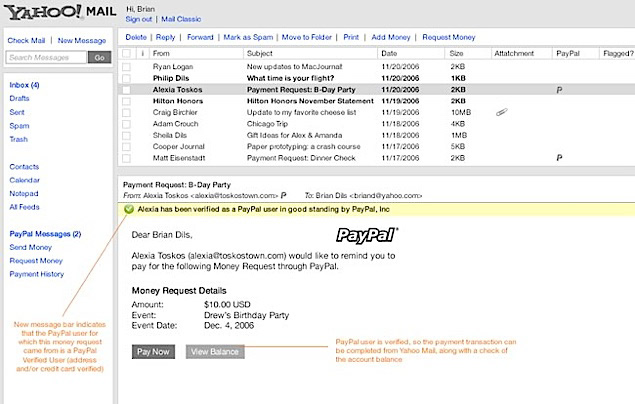635x404 pixels.
Task: Click the PayPal logo in the message
Action: 367,235
